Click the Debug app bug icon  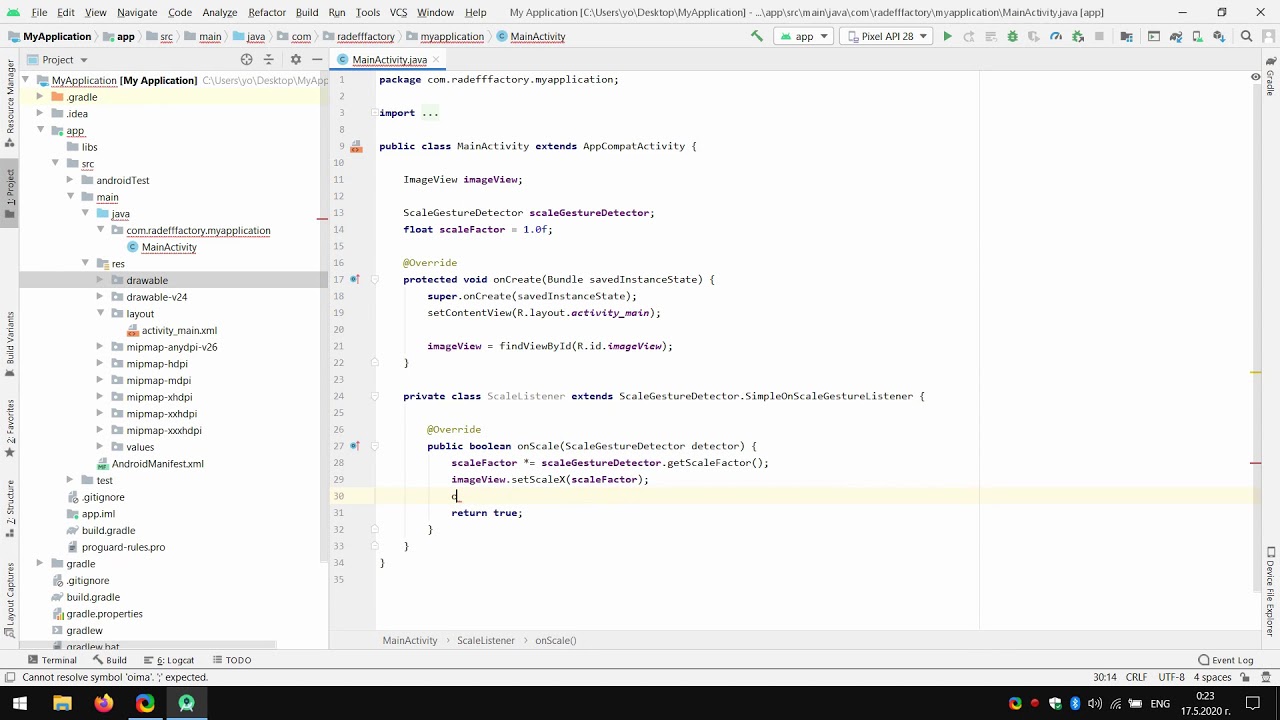(1012, 36)
